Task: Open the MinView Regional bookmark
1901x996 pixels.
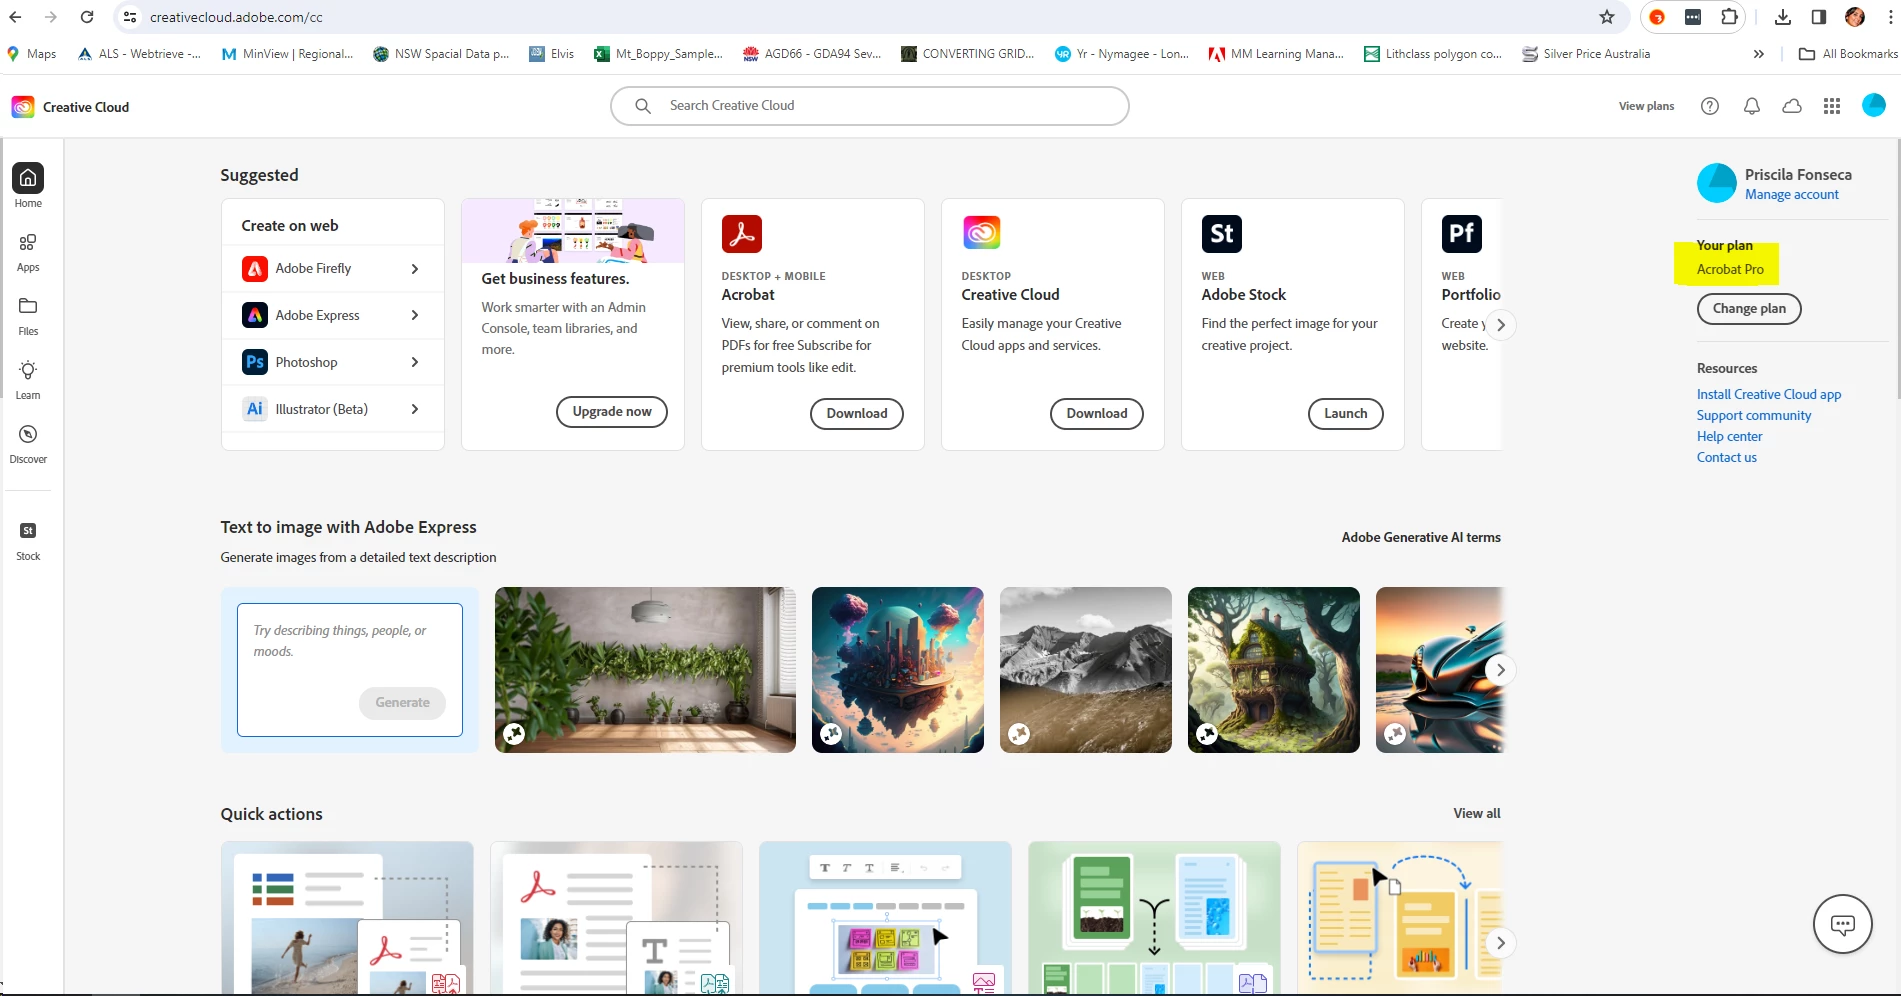Action: coord(288,54)
